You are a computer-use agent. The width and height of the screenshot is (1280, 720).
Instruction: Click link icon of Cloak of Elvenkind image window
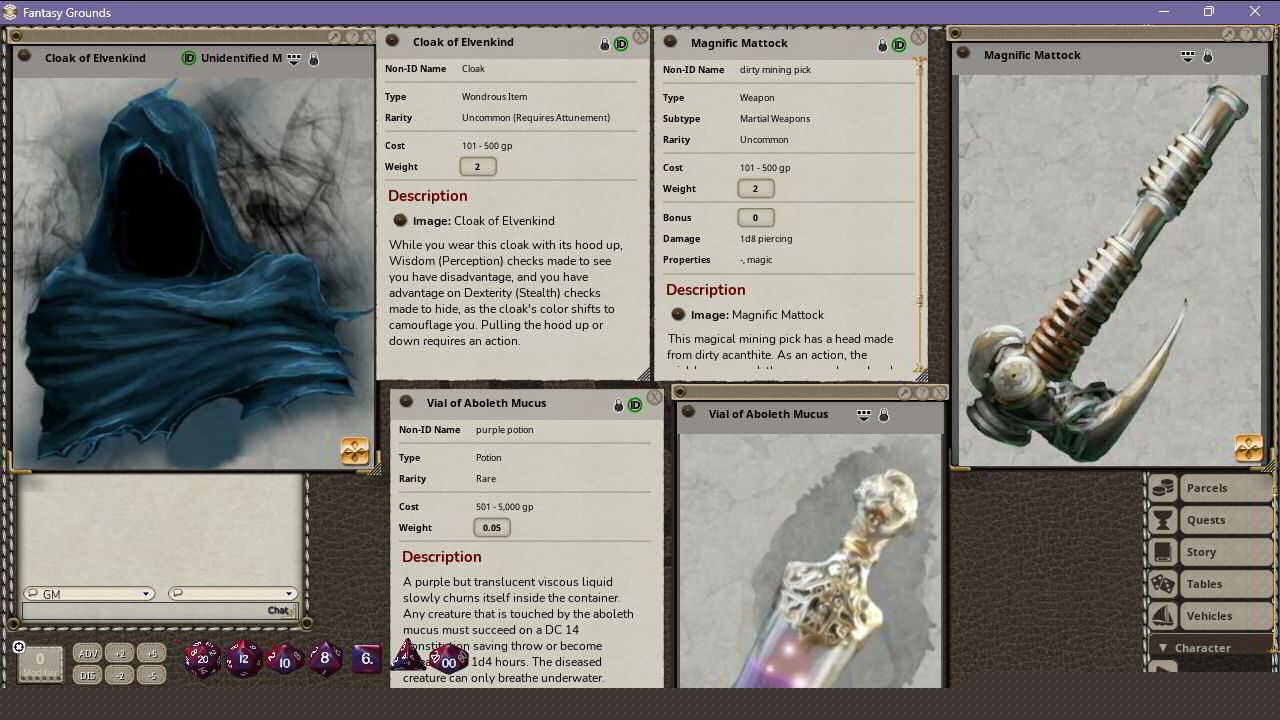[25, 57]
